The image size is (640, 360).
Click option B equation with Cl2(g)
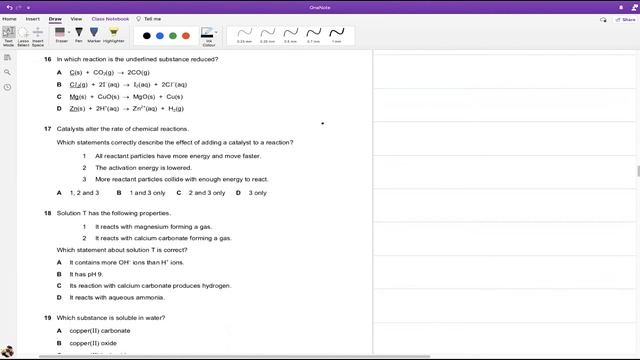point(128,84)
